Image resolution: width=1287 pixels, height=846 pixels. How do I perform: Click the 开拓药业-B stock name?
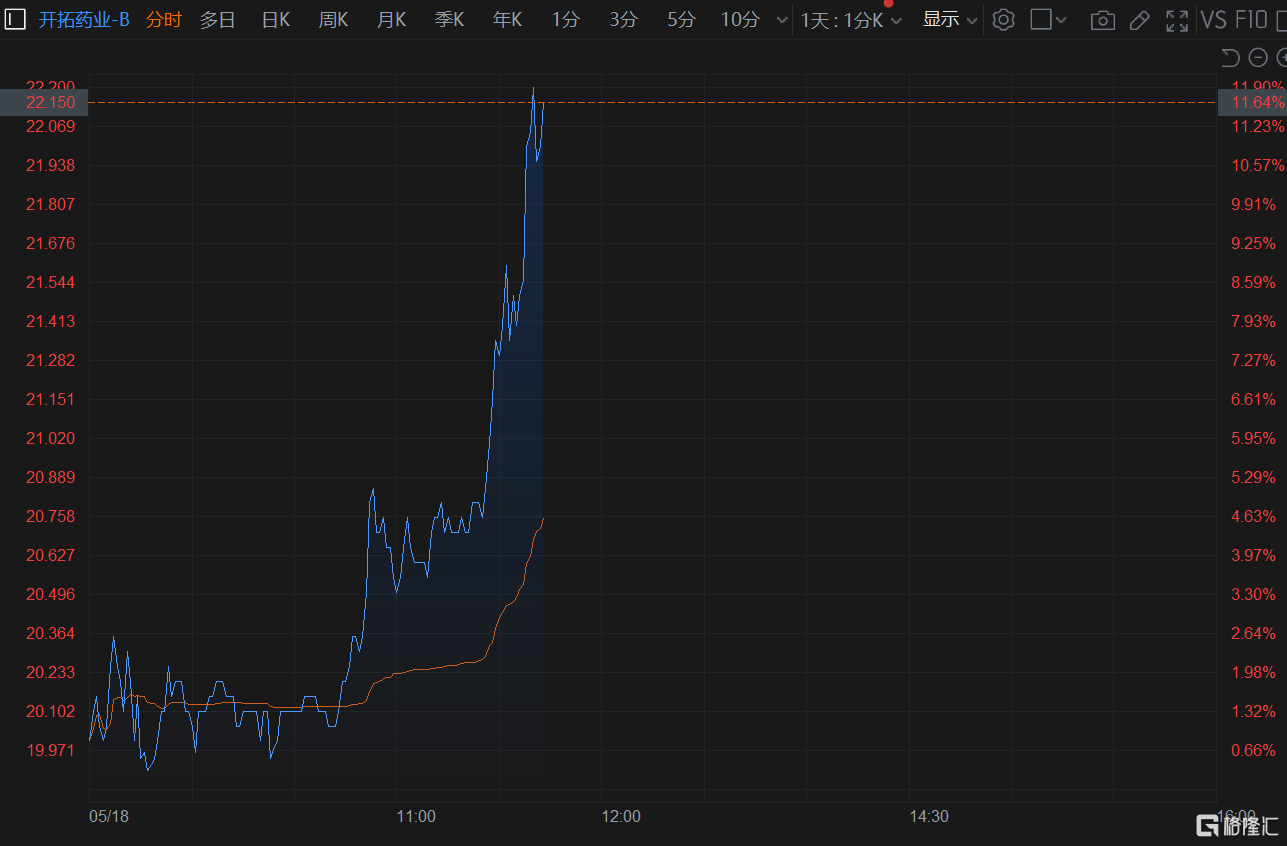point(84,20)
